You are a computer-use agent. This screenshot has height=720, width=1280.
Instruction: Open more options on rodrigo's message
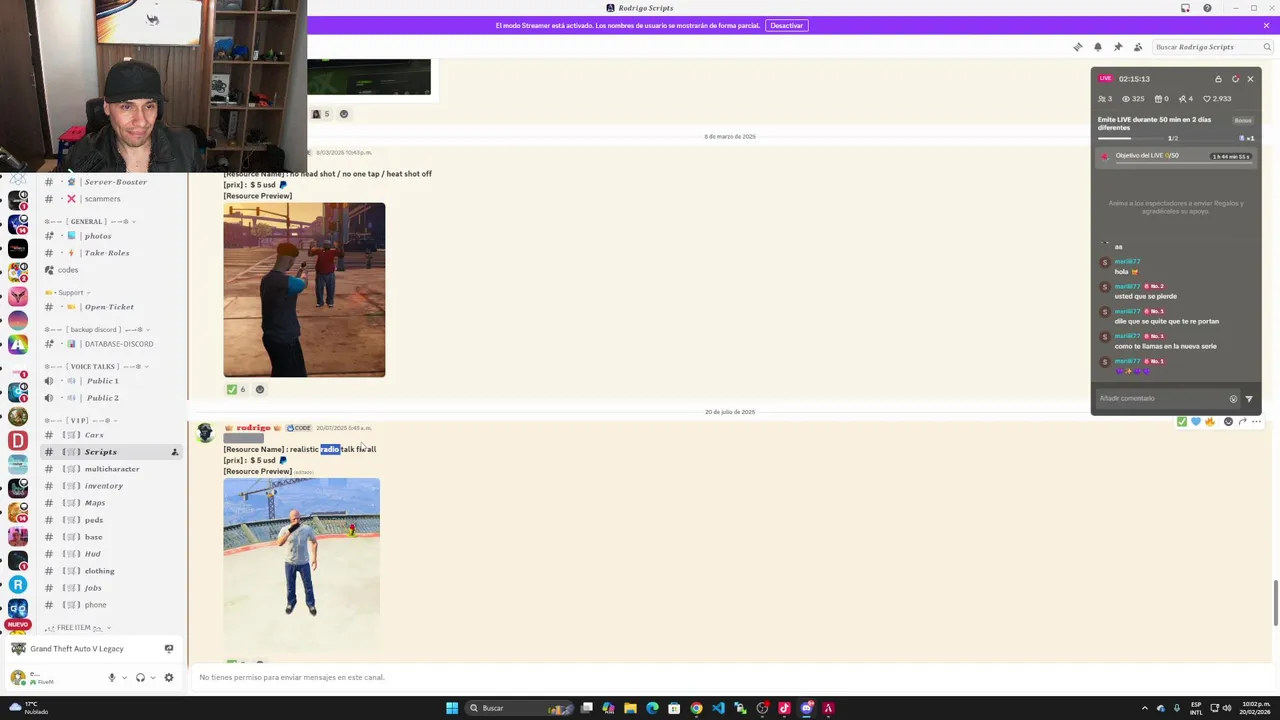[1256, 421]
